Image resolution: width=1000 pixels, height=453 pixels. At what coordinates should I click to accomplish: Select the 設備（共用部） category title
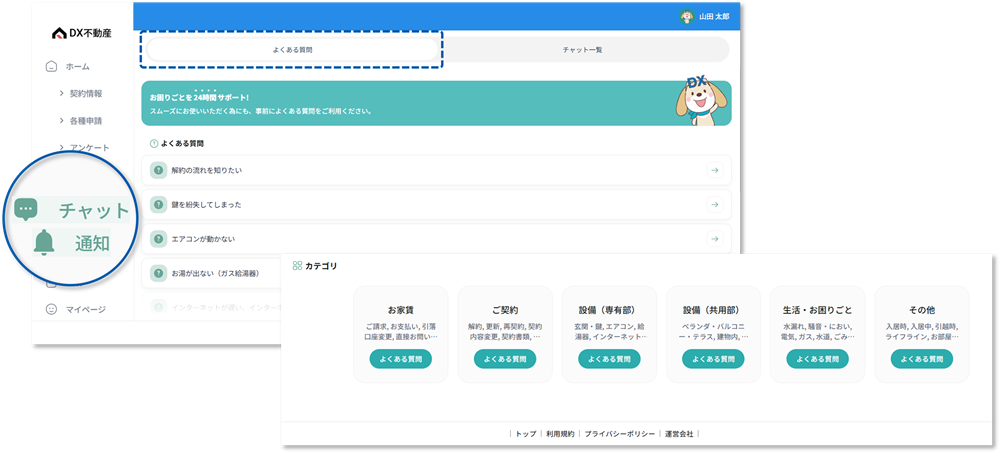pyautogui.click(x=714, y=310)
